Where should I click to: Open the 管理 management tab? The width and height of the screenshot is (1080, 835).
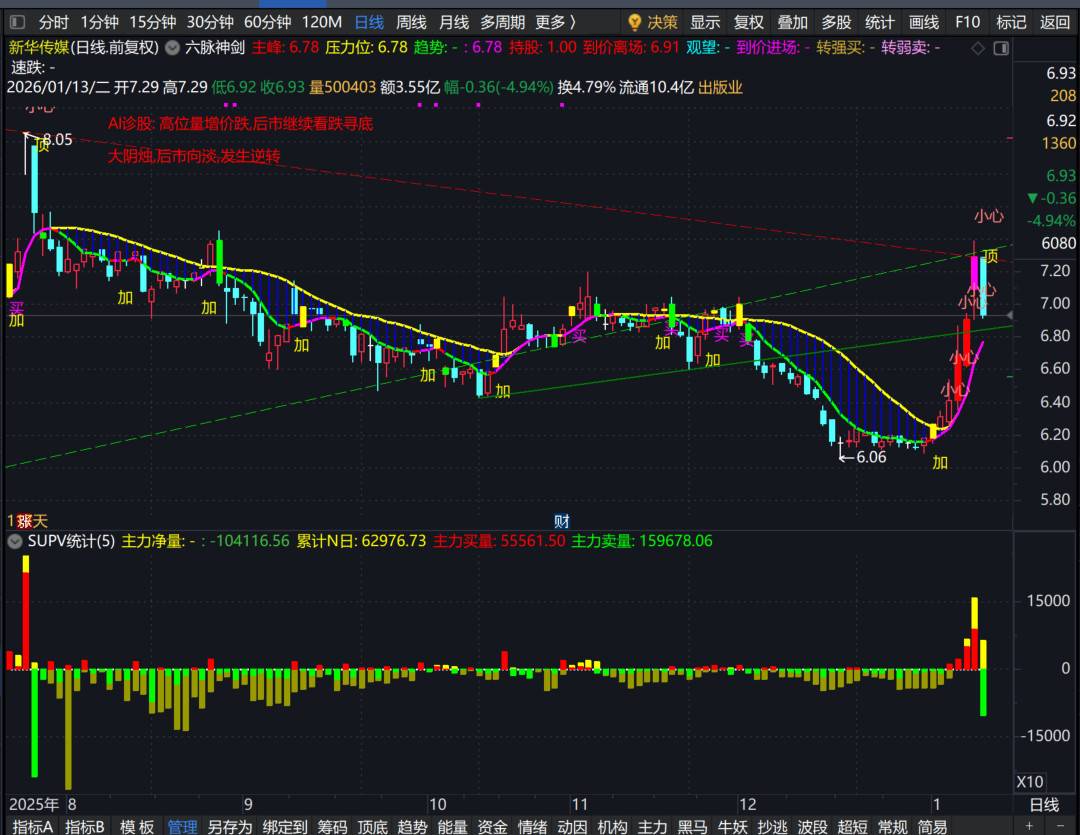tap(182, 827)
